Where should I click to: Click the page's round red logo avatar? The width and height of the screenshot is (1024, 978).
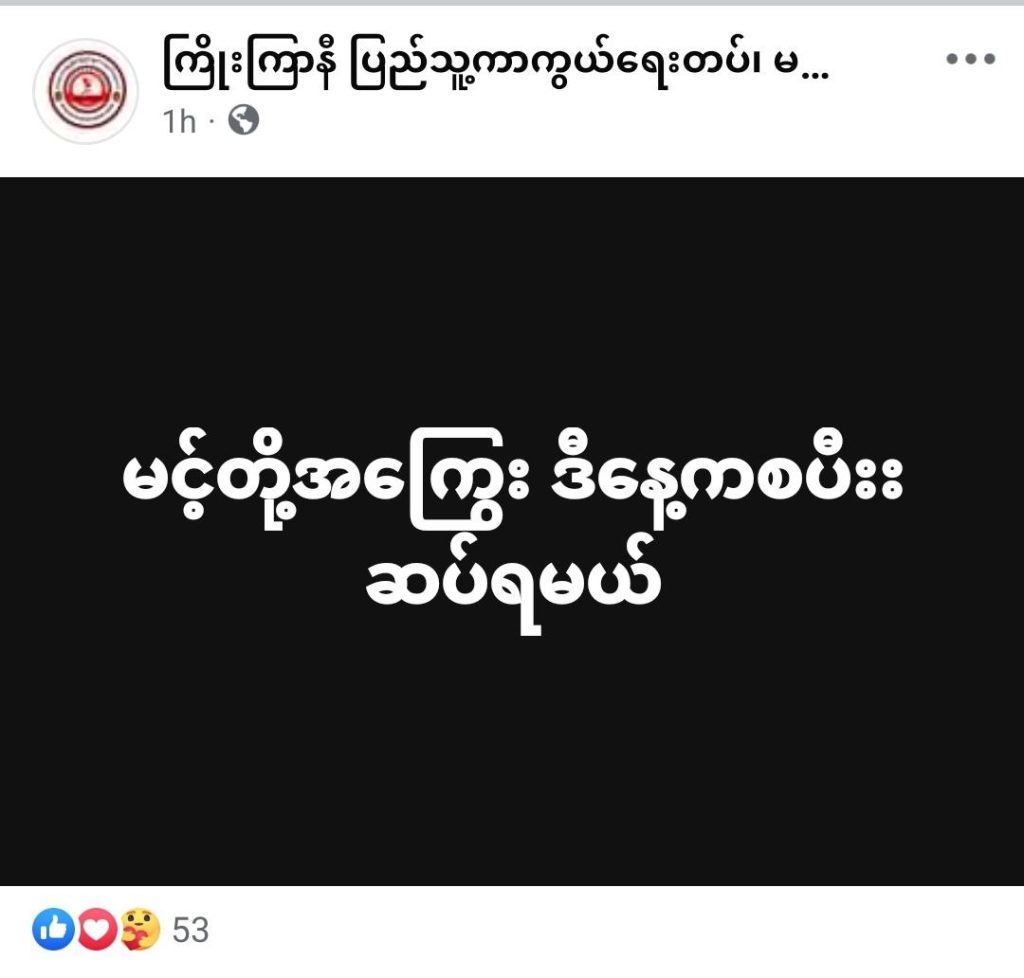tap(86, 91)
